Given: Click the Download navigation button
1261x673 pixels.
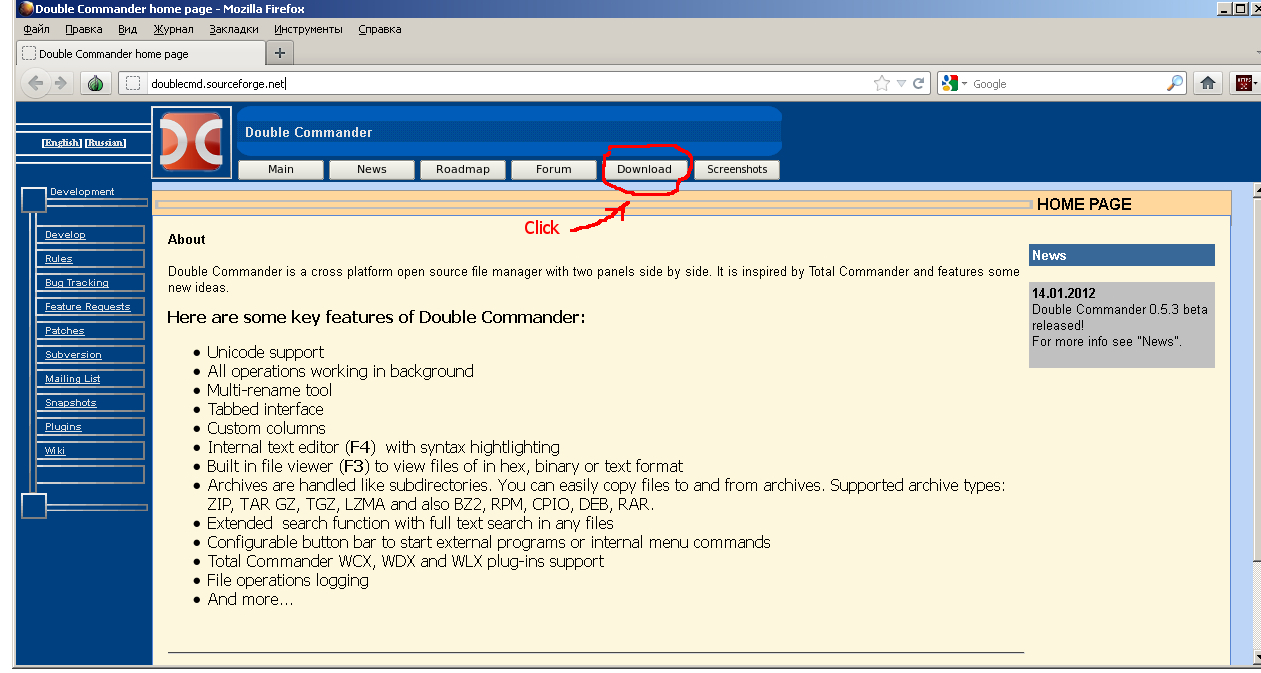Looking at the screenshot, I should point(644,169).
